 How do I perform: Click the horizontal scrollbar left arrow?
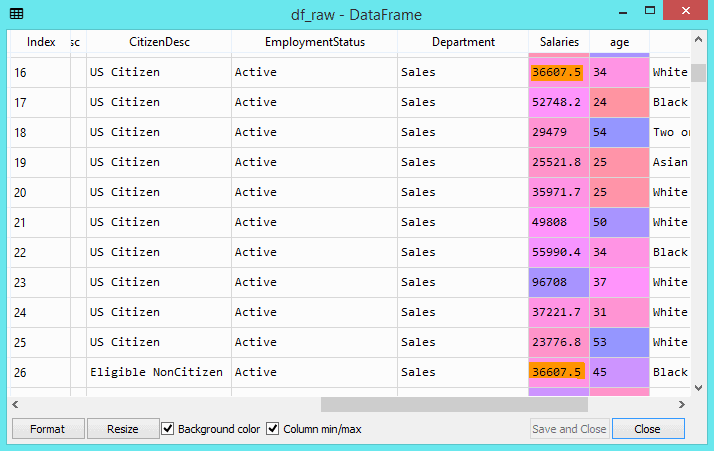tap(16, 405)
